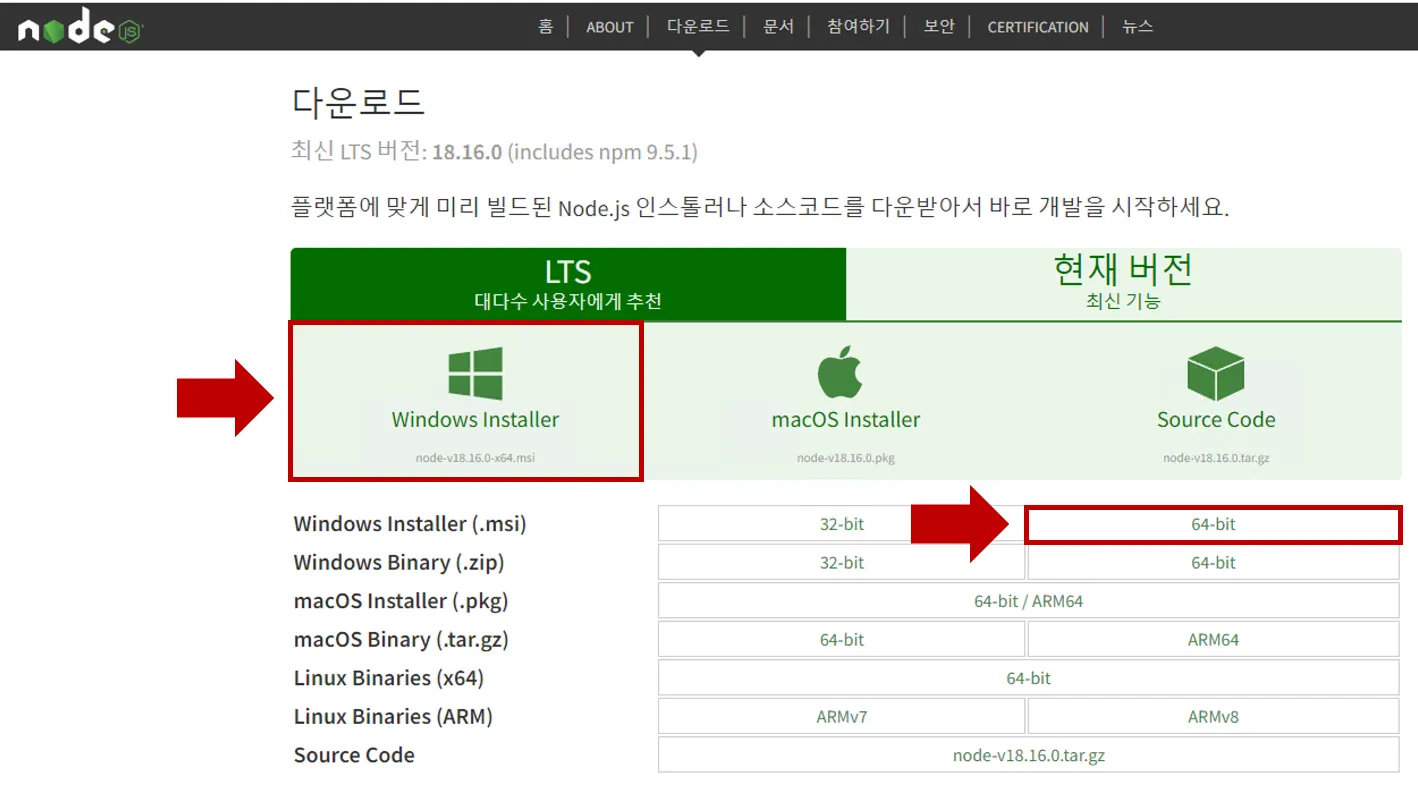
Task: Click the macOS Installer (.pkg) row label
Action: [x=401, y=601]
